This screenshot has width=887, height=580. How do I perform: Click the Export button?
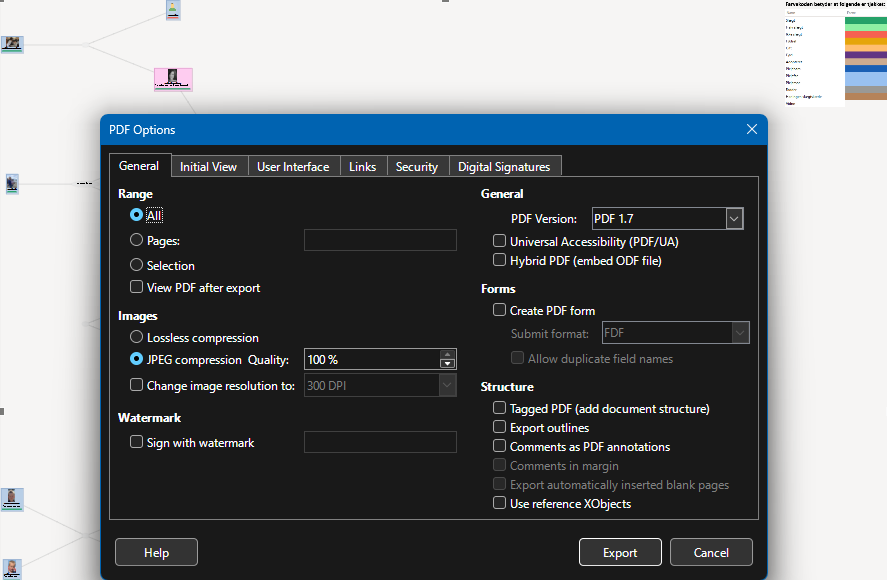click(620, 552)
